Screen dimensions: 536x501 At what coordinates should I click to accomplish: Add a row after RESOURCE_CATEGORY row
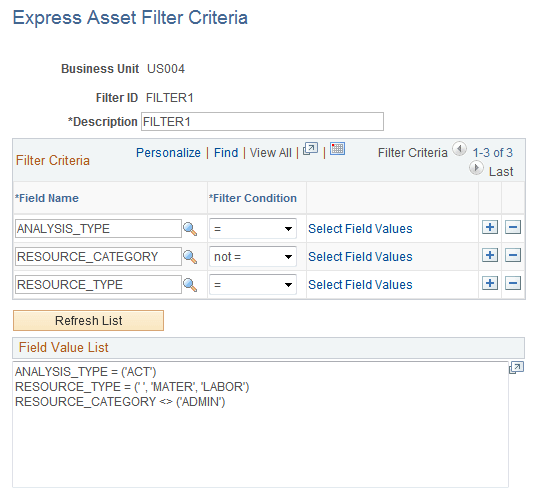(x=490, y=255)
